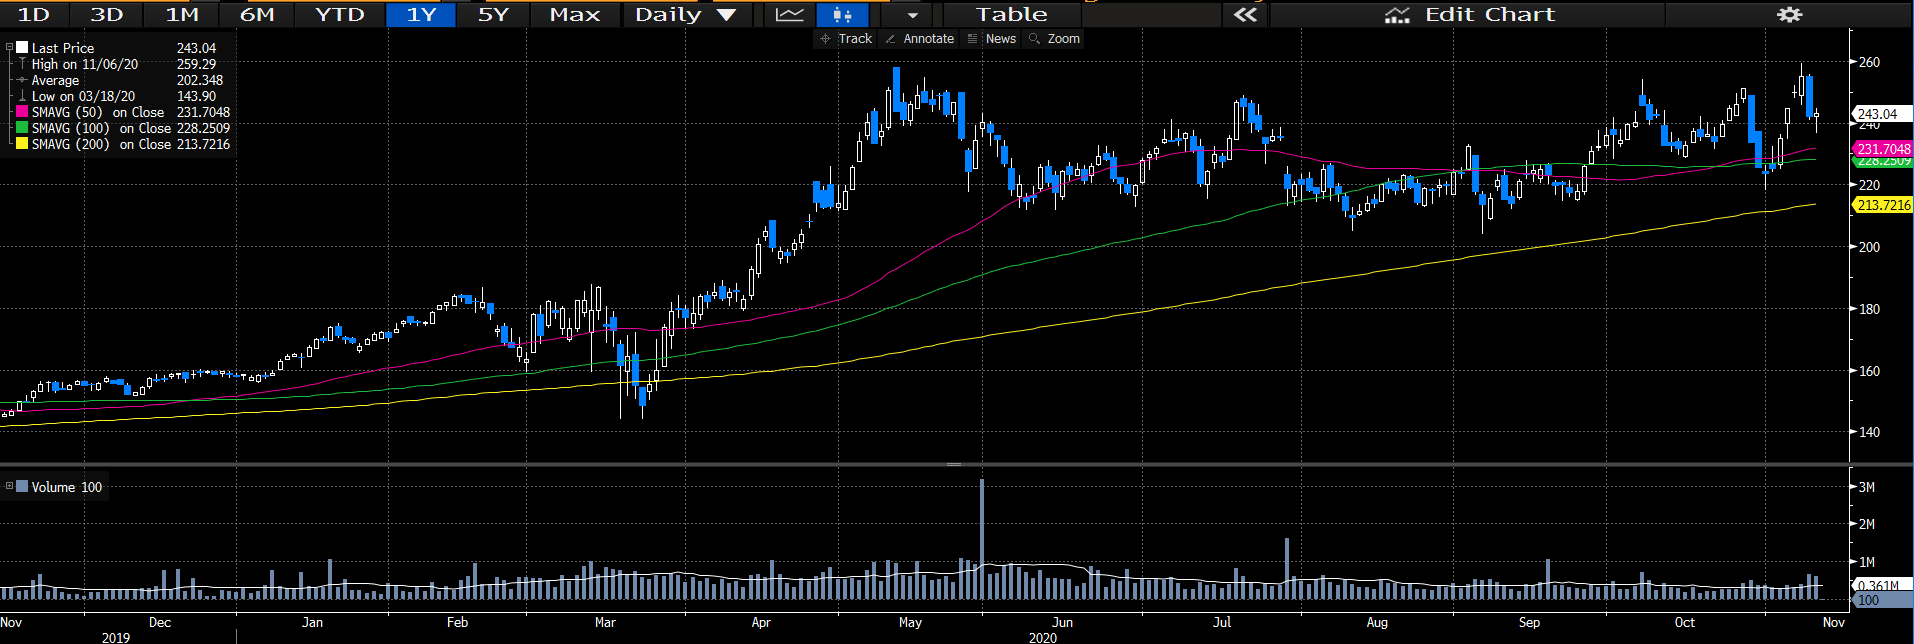This screenshot has height=644, width=1914.
Task: Select the 'High on 11/06/20' legend row
Action: tap(124, 64)
